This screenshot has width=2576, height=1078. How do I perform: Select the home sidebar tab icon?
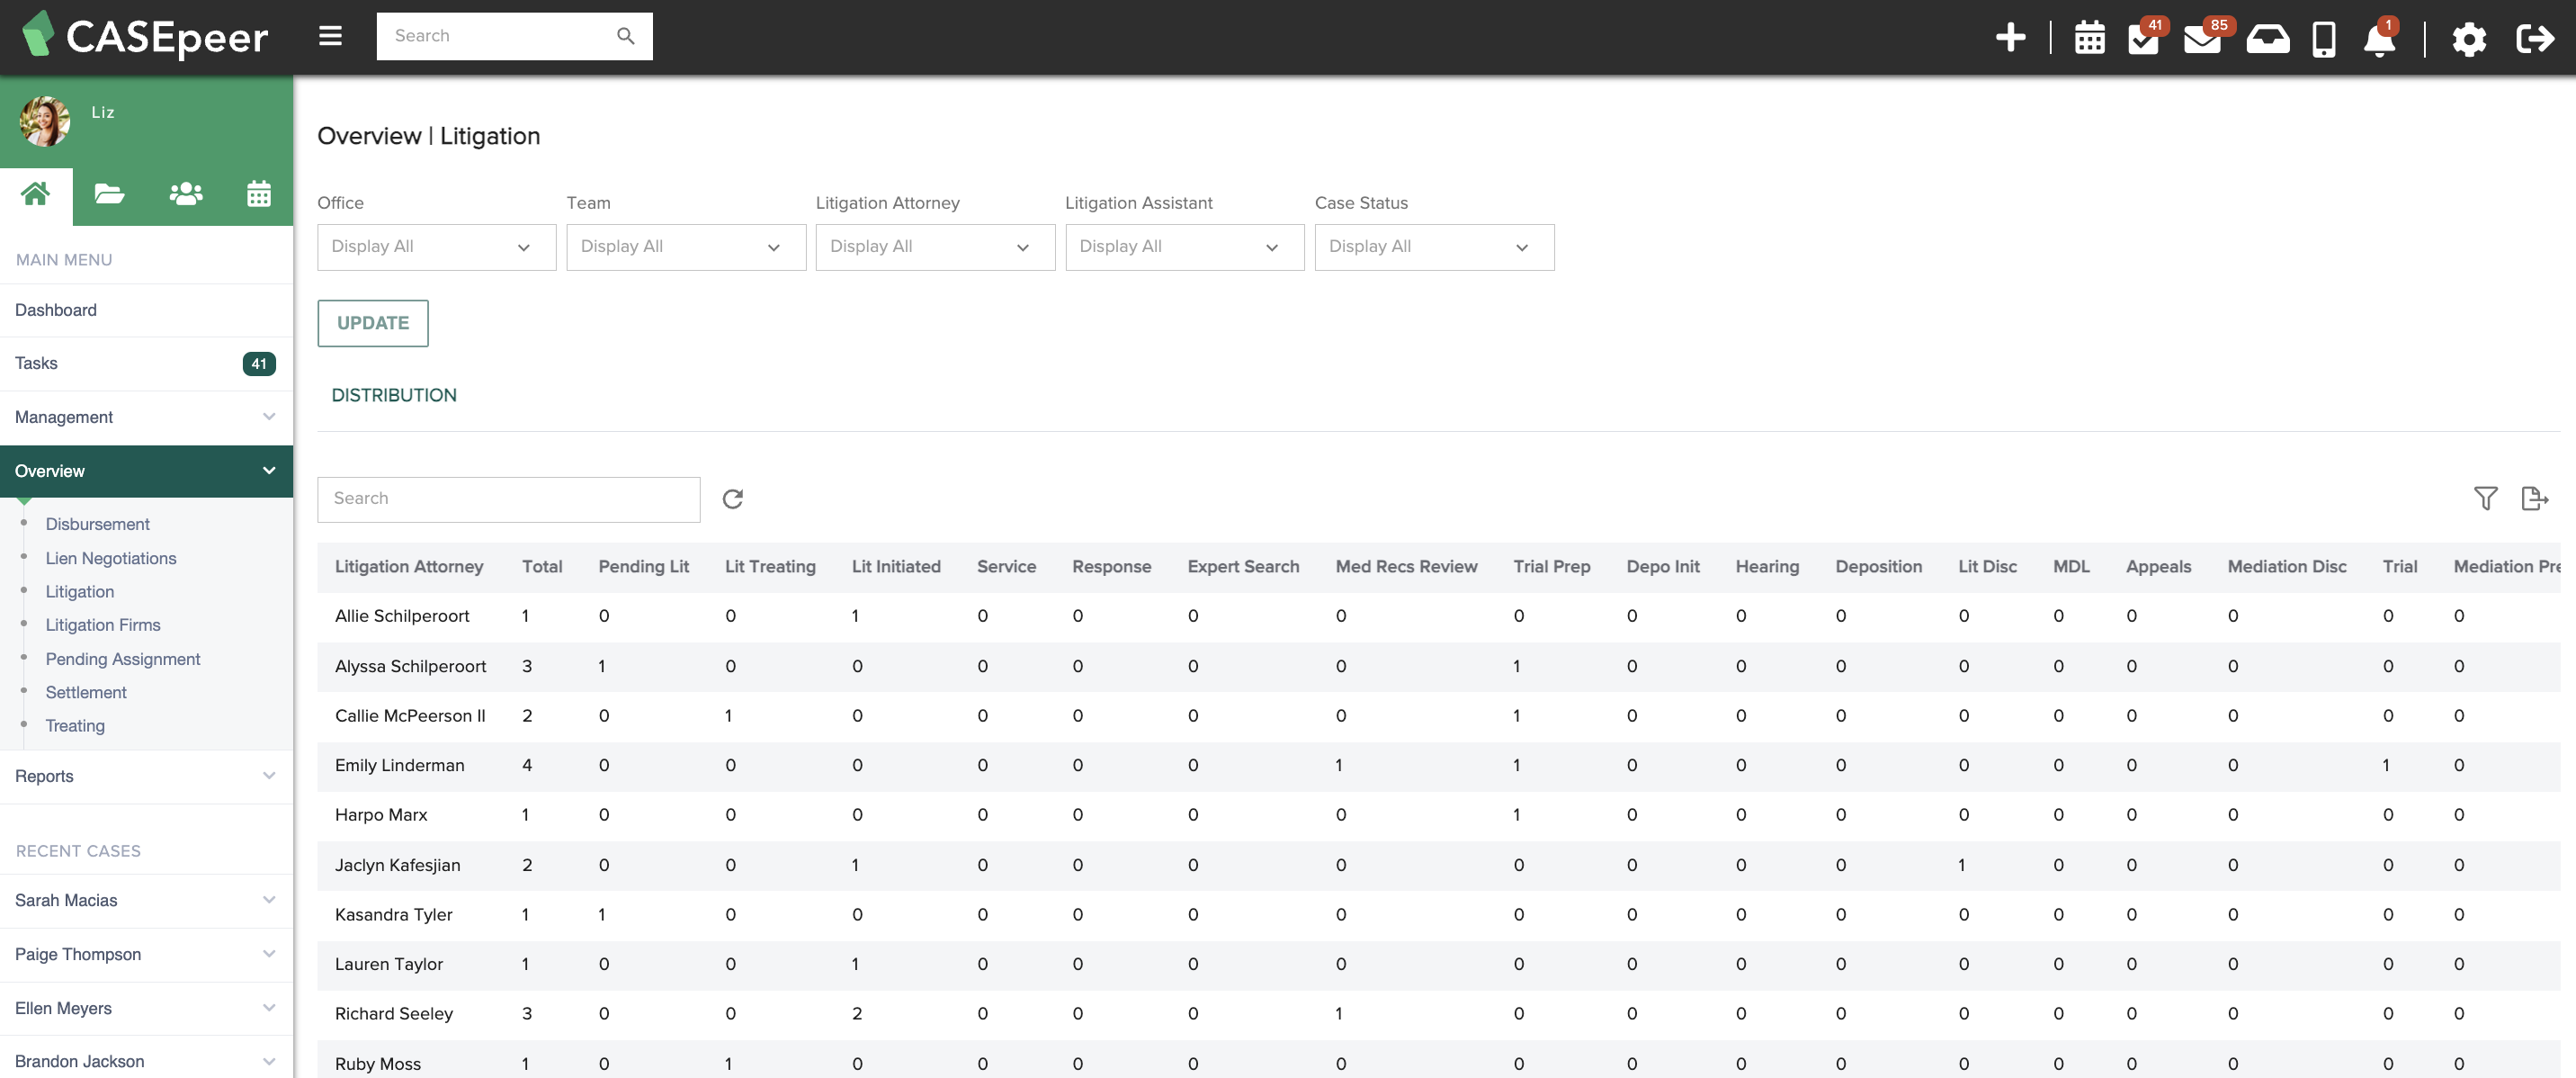36,193
